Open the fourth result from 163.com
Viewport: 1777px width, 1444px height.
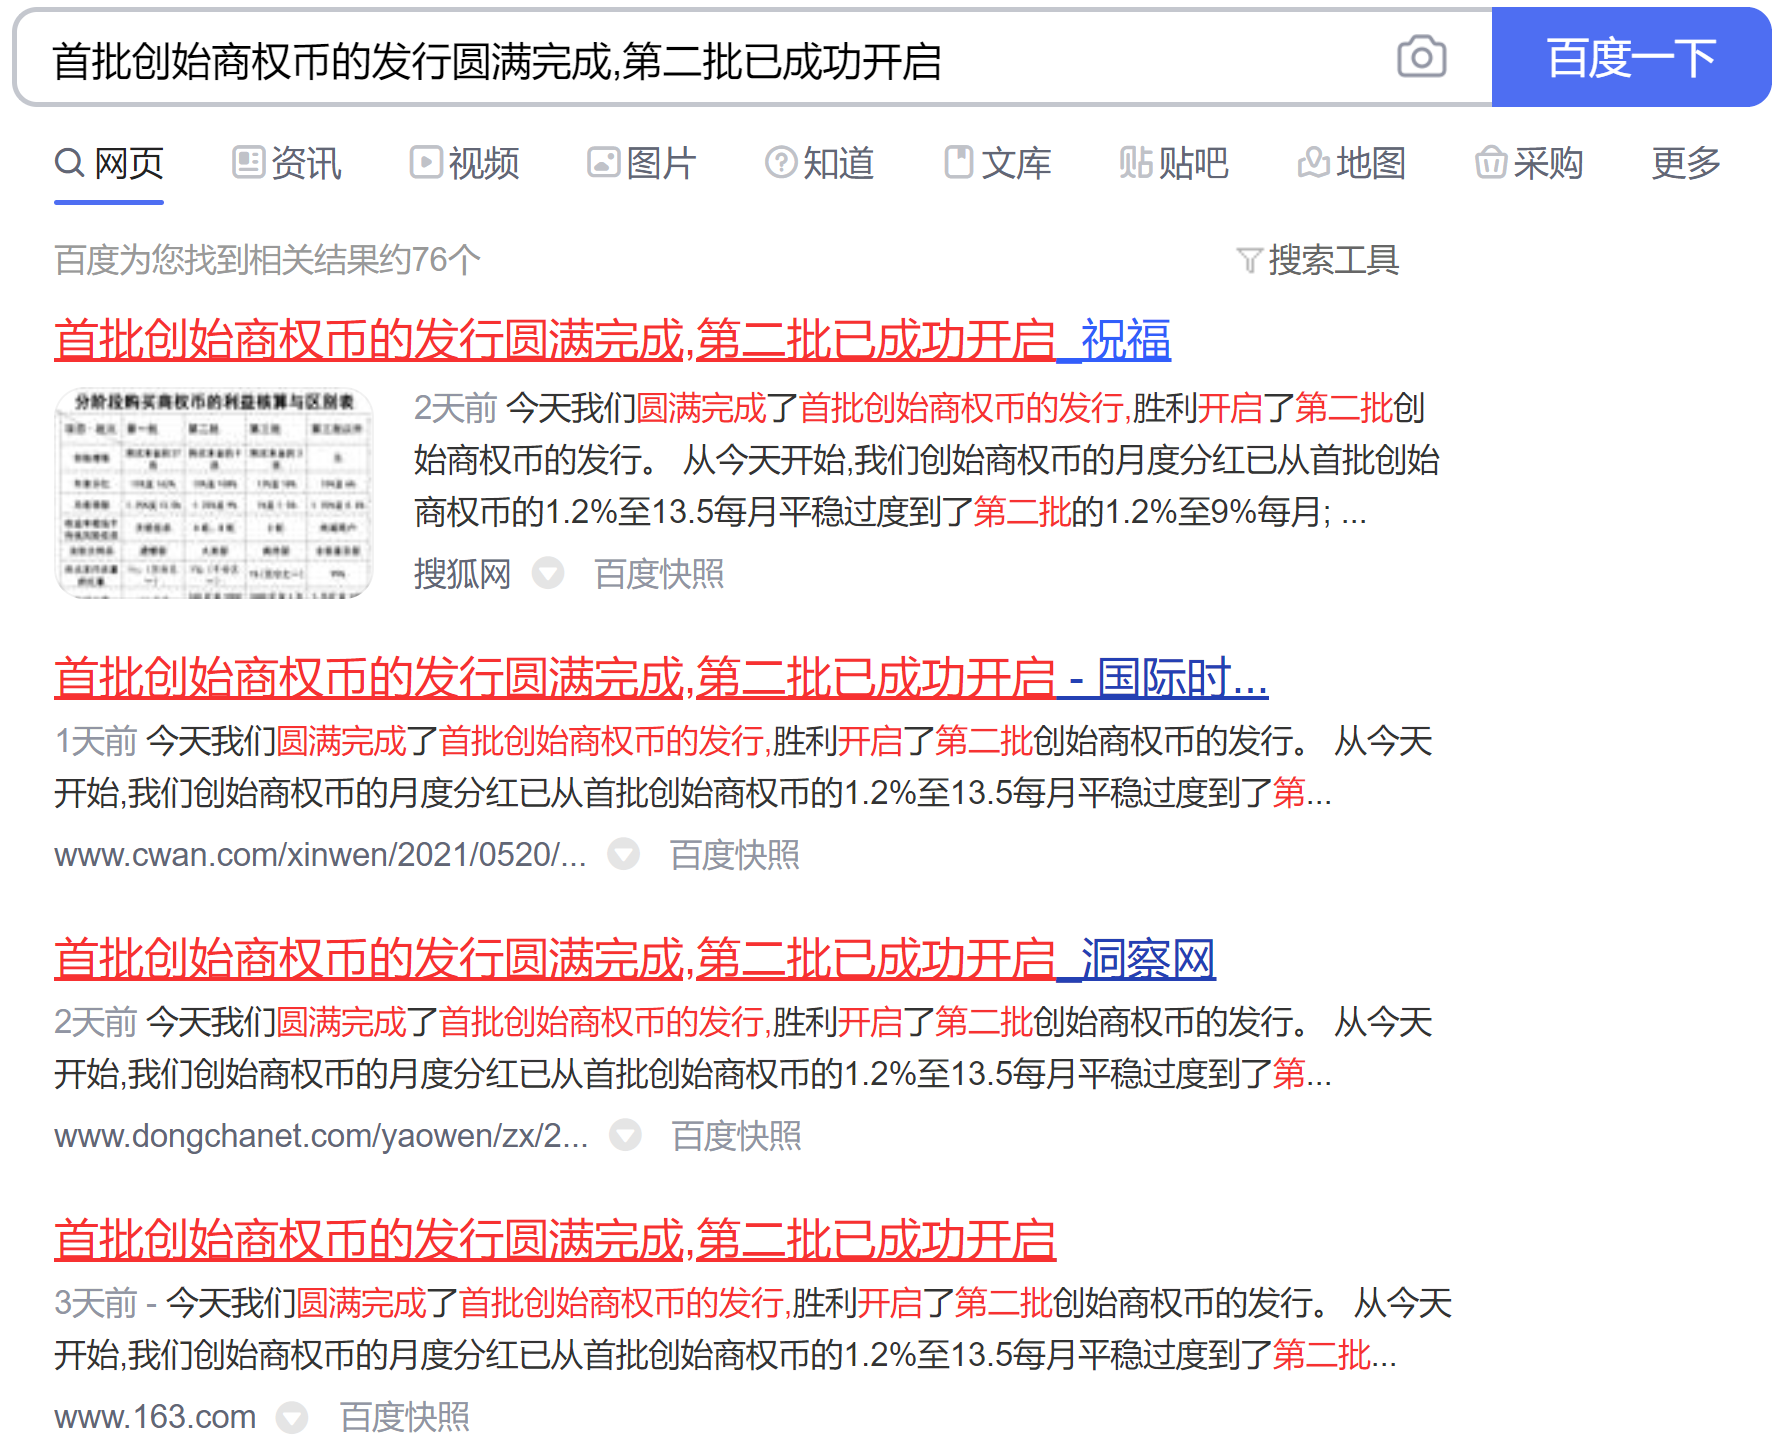click(555, 1240)
